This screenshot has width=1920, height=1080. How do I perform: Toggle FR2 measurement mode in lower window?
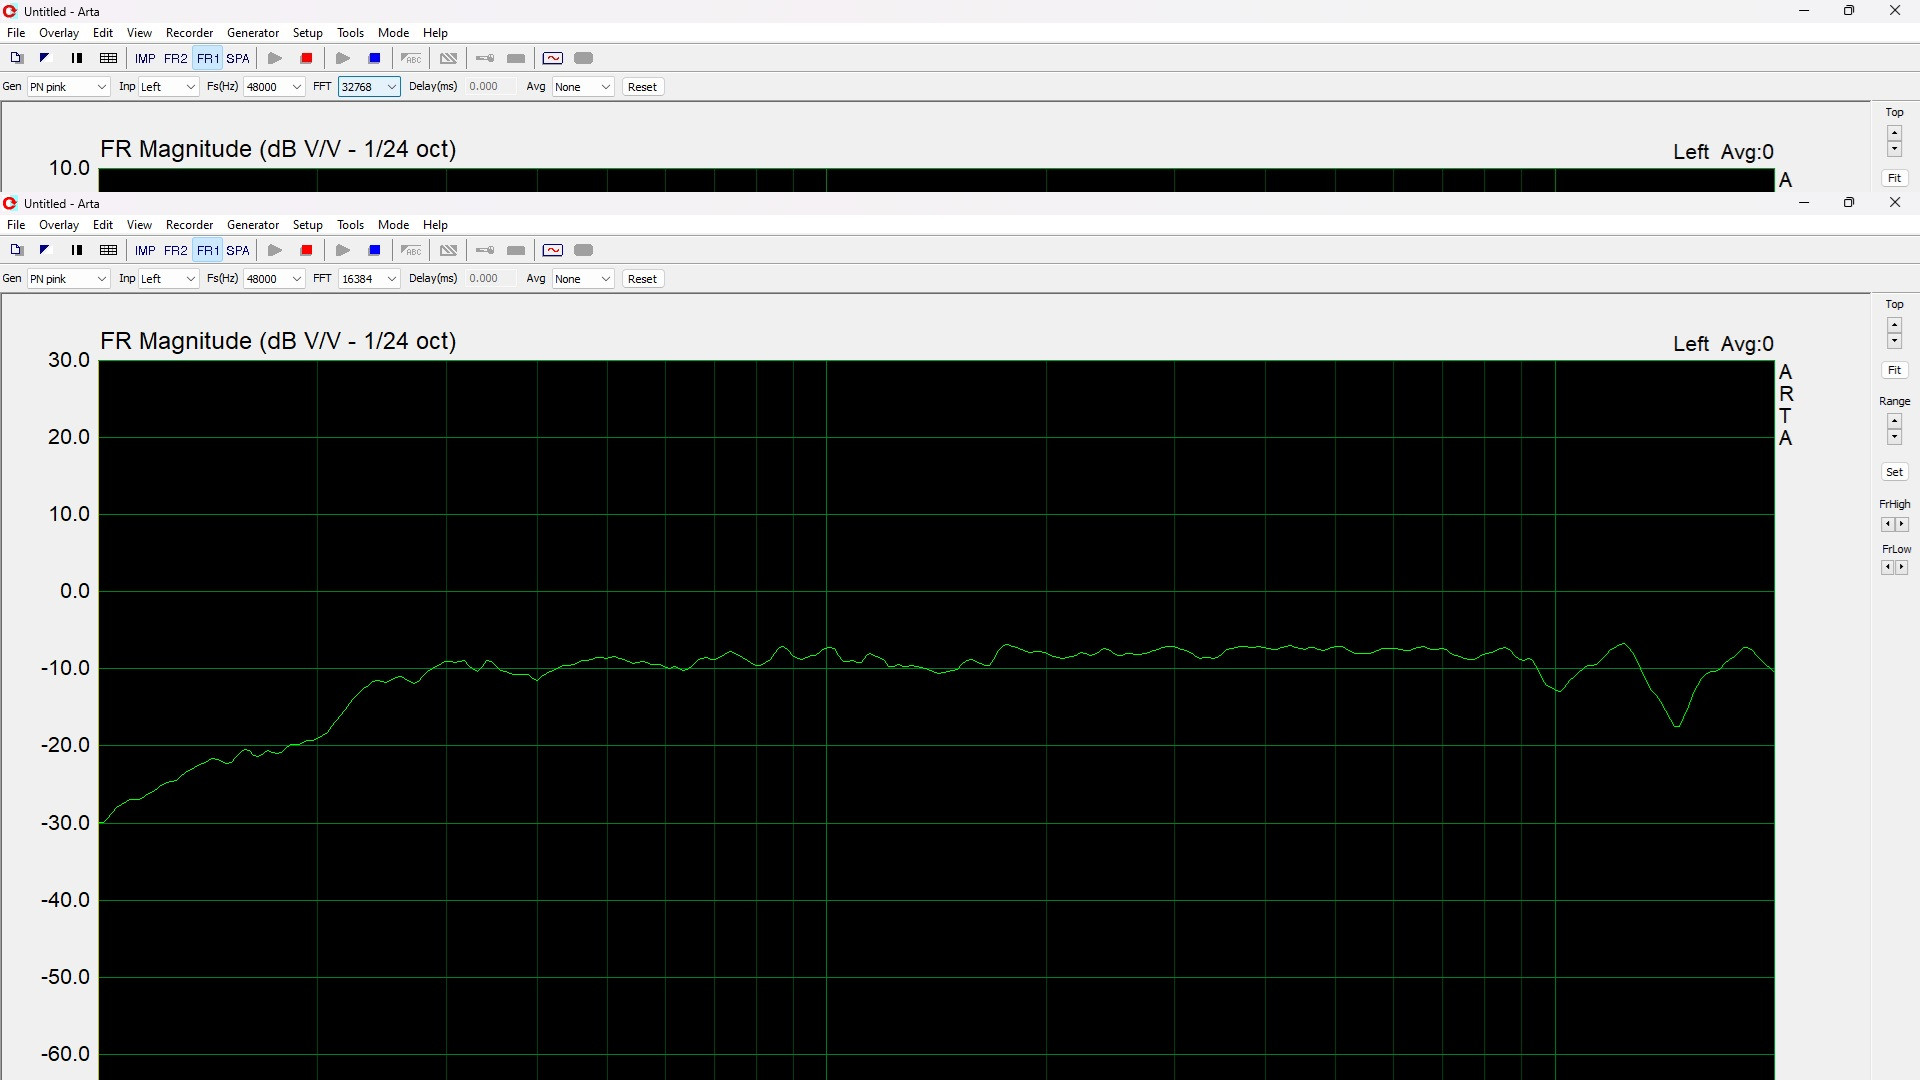click(175, 251)
